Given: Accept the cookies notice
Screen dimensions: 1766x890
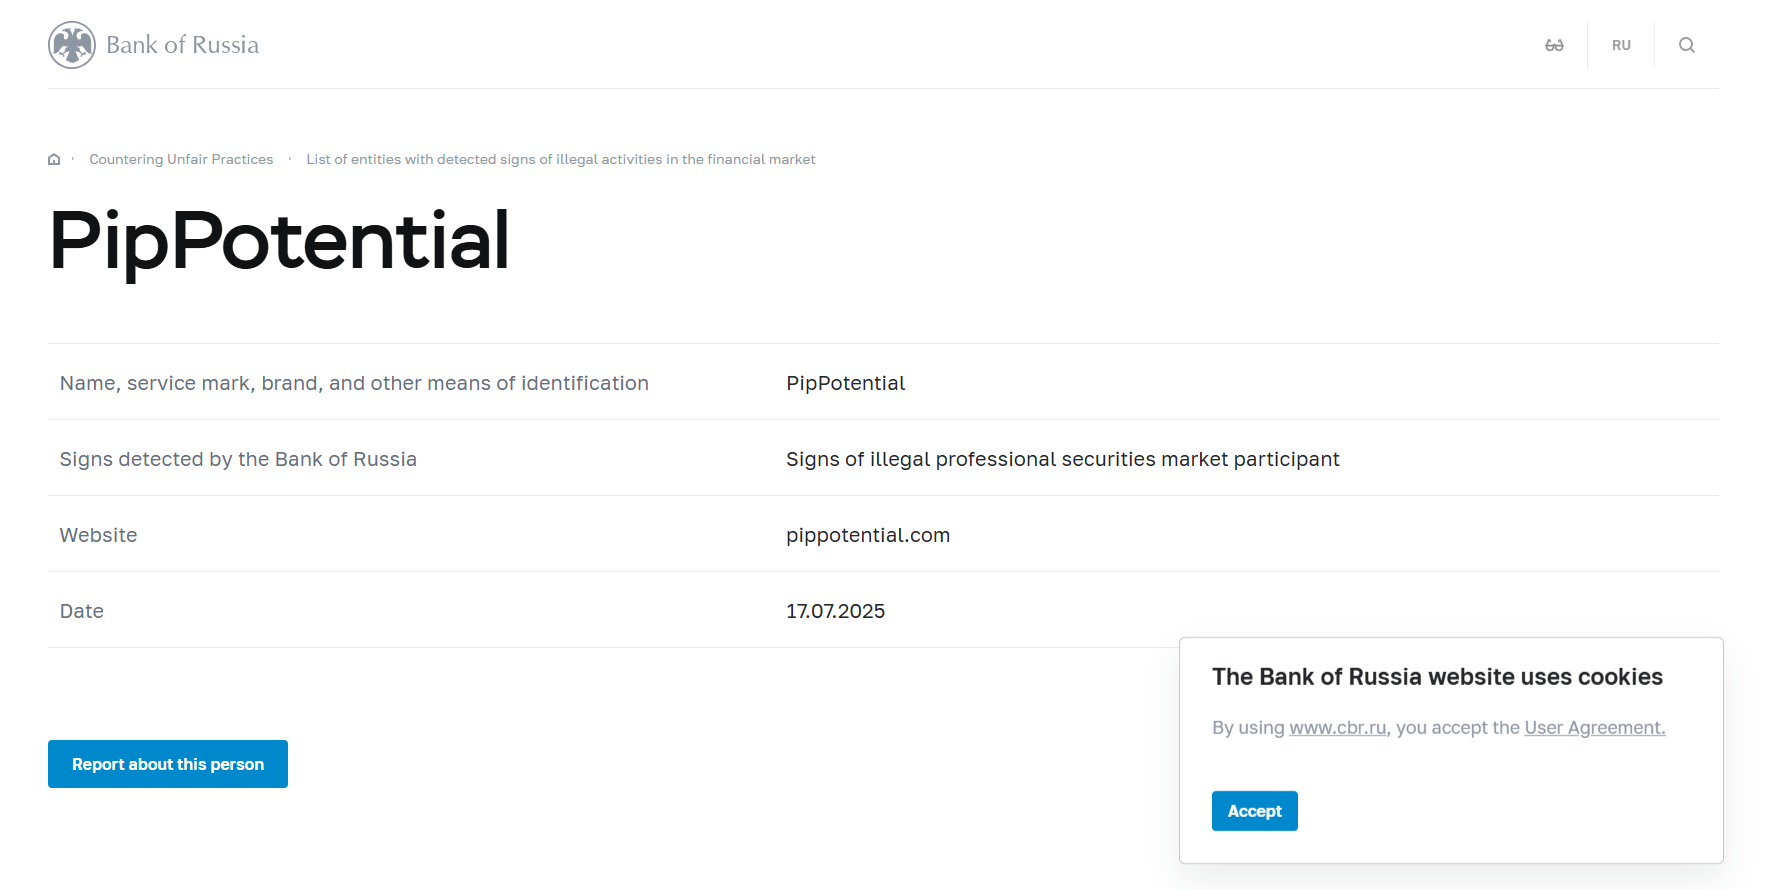Looking at the screenshot, I should click(x=1254, y=811).
